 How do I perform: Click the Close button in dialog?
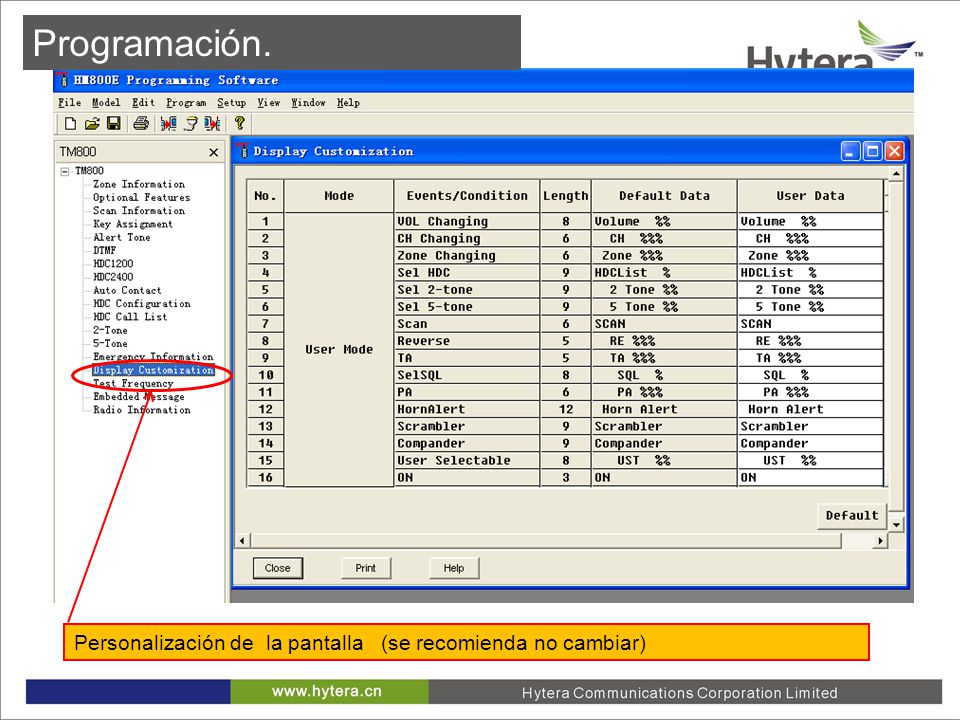pos(277,568)
